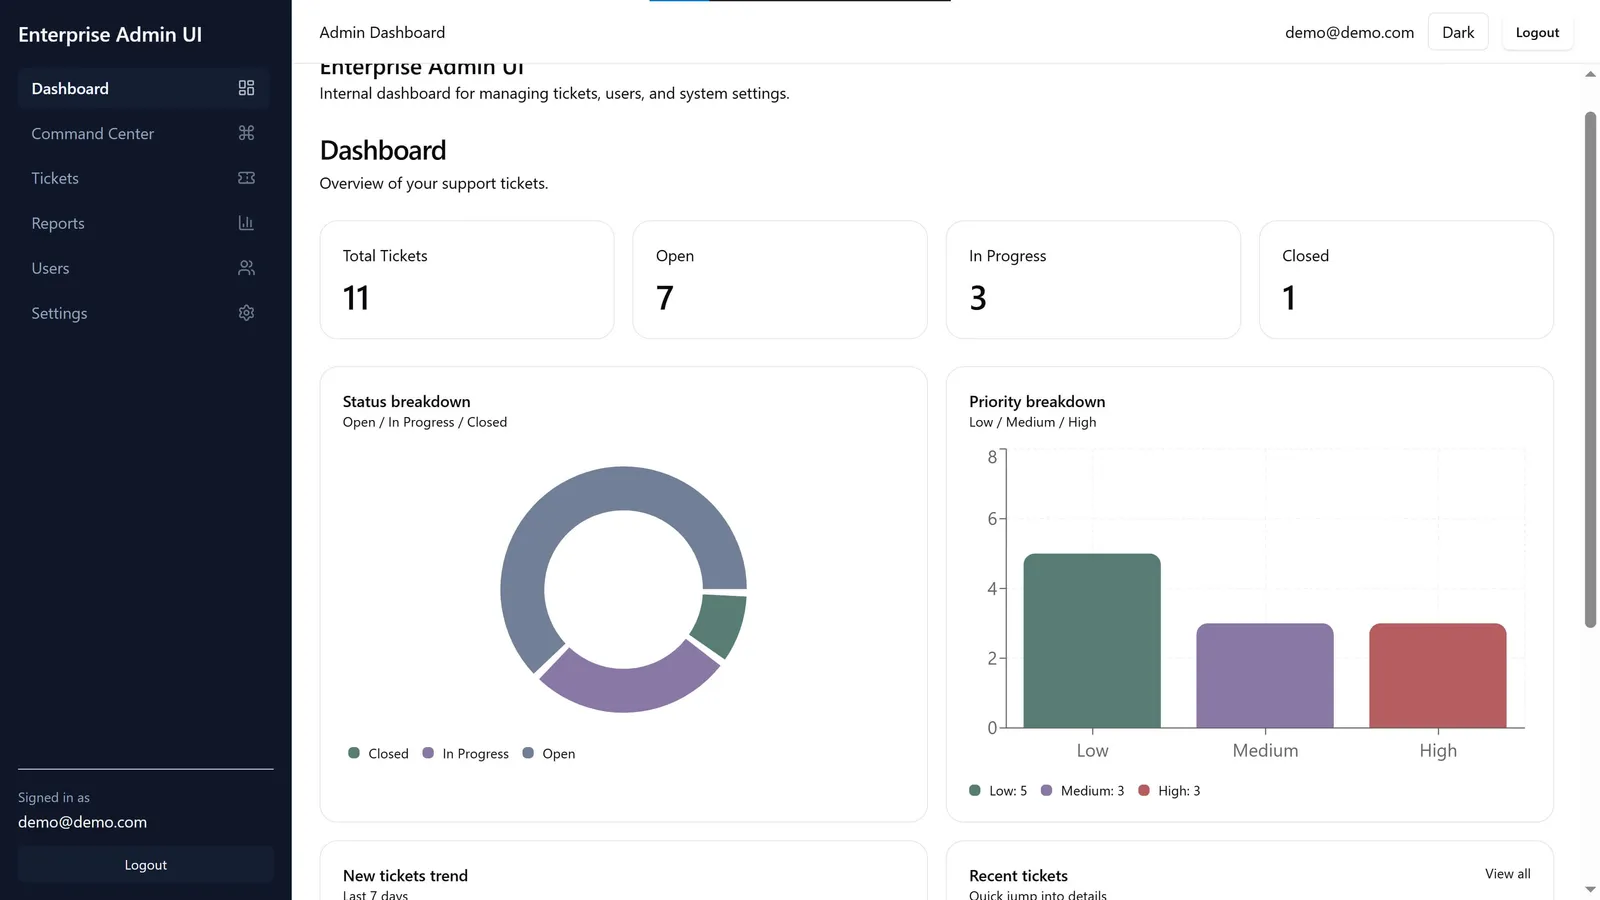Click the Medium: 3 legend swatch
Viewport: 1600px width, 900px height.
coord(1046,790)
